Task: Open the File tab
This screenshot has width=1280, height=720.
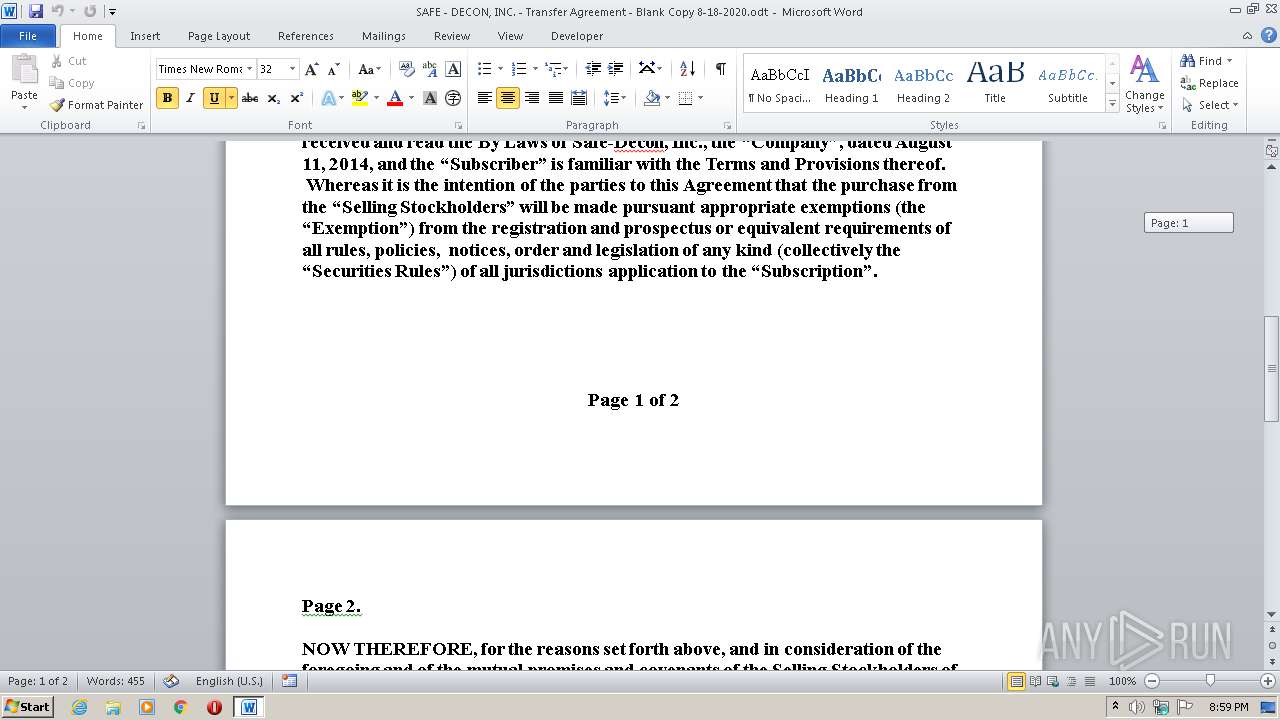Action: 28,36
